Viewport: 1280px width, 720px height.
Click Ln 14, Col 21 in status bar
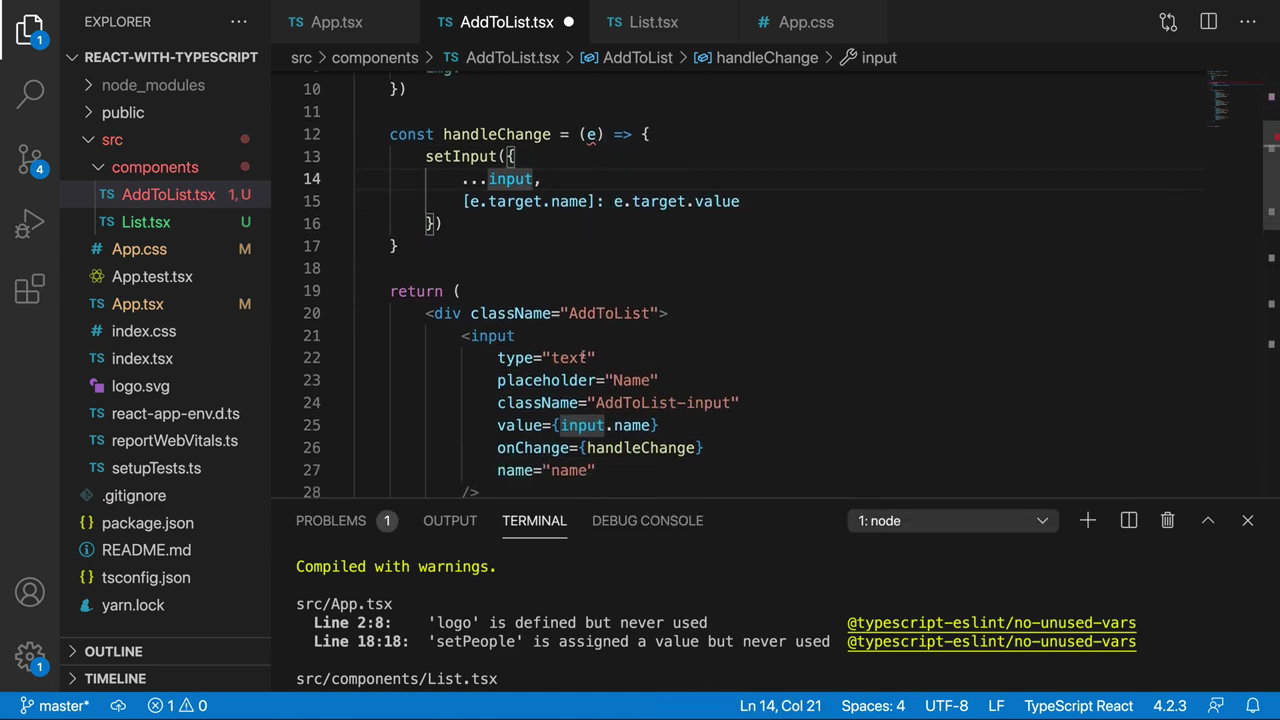[780, 706]
